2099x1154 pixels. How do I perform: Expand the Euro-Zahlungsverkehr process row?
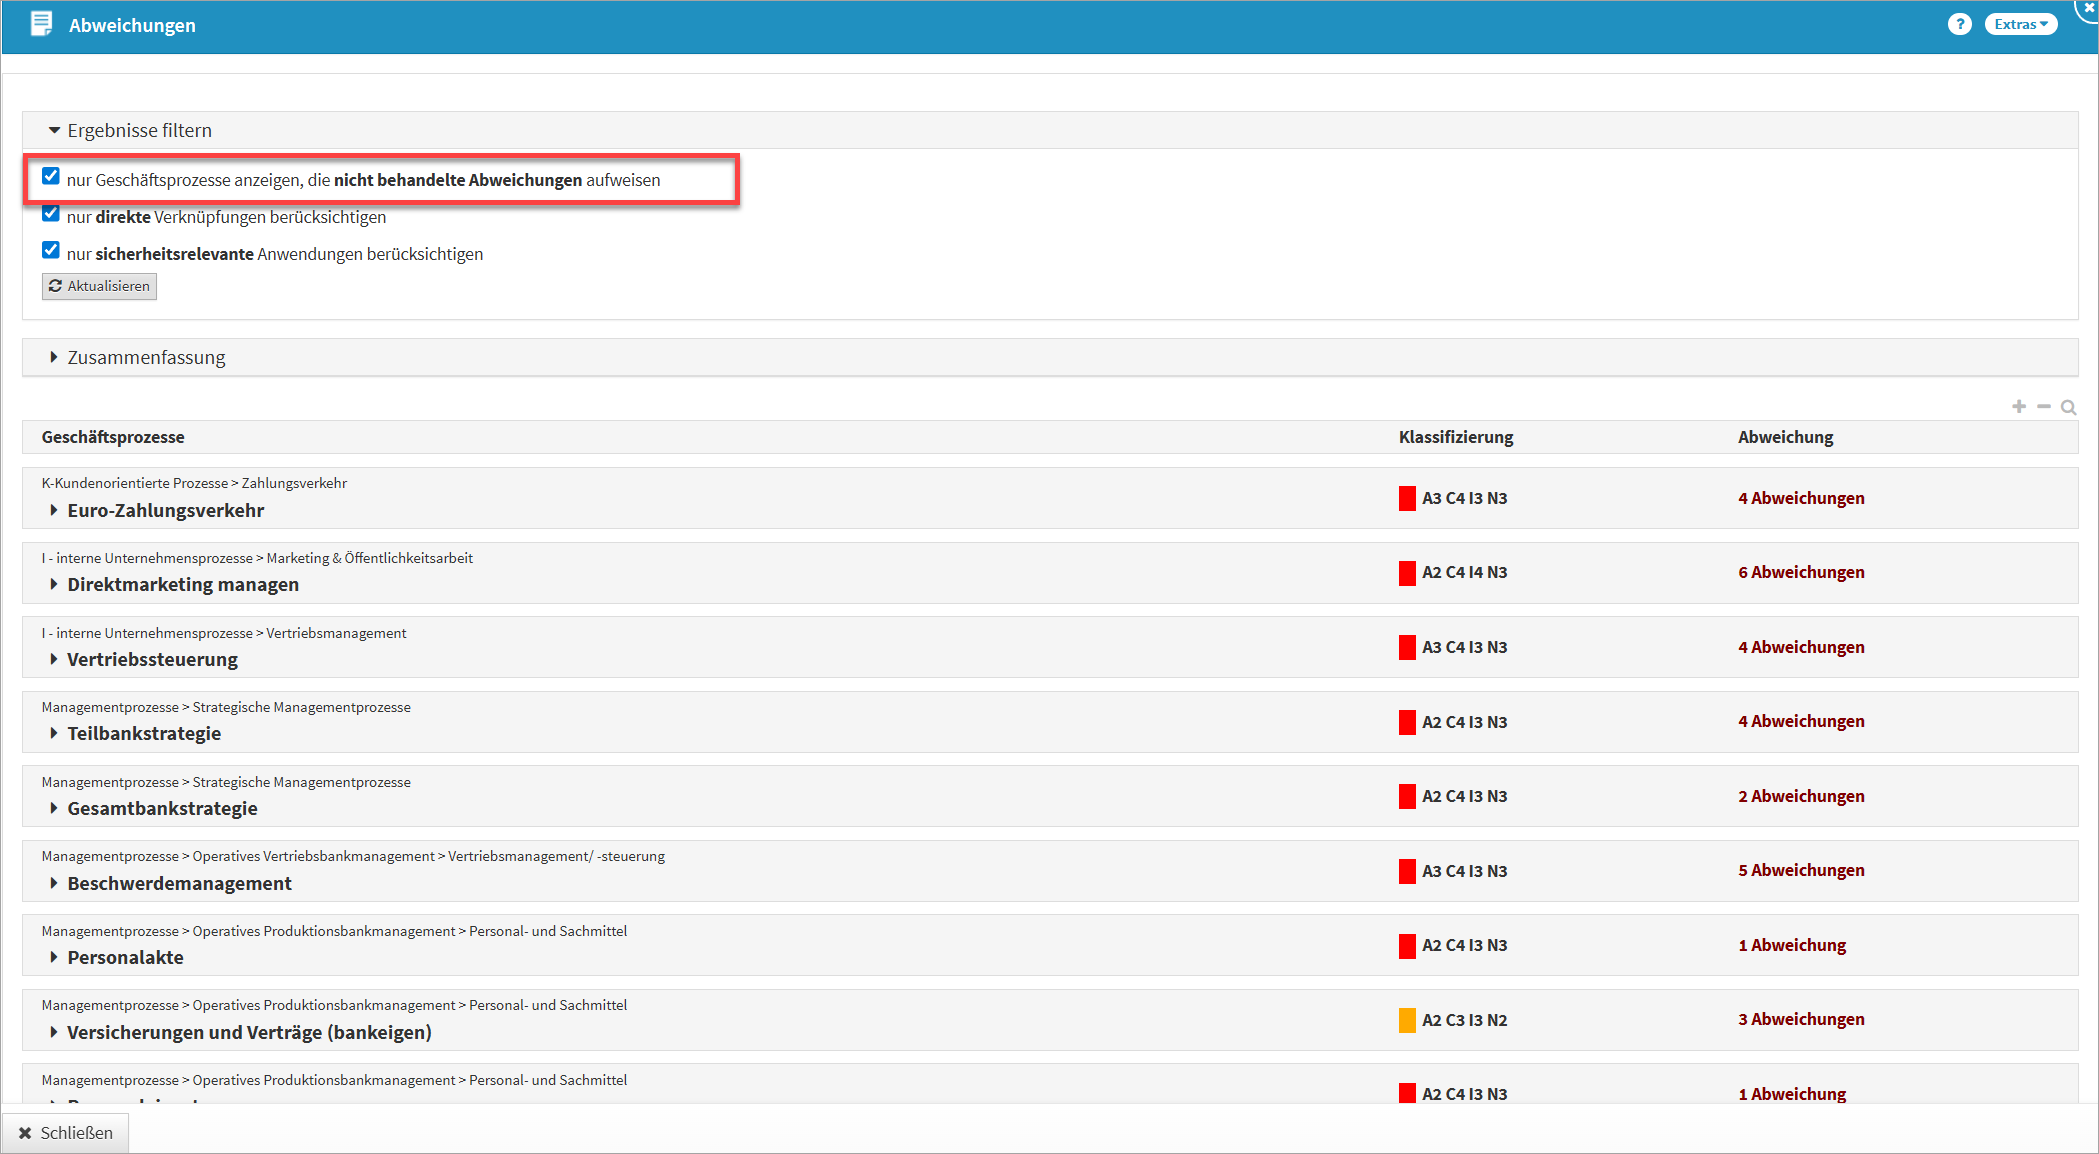[x=54, y=510]
